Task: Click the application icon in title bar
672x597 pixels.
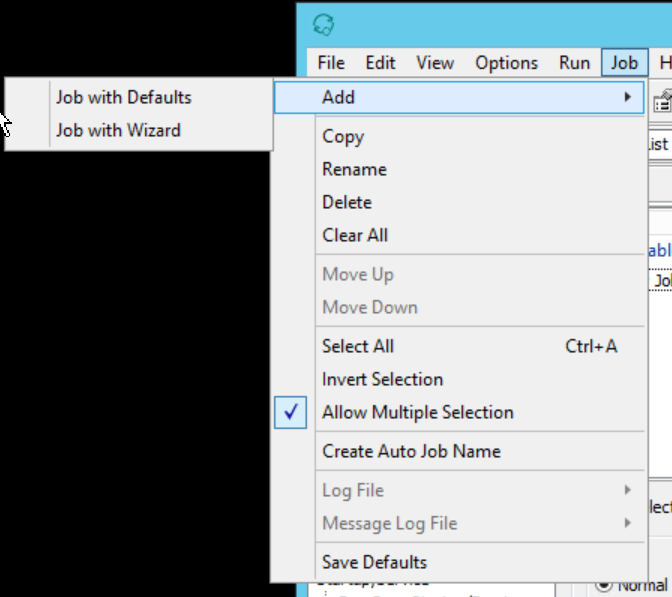Action: coord(323,25)
